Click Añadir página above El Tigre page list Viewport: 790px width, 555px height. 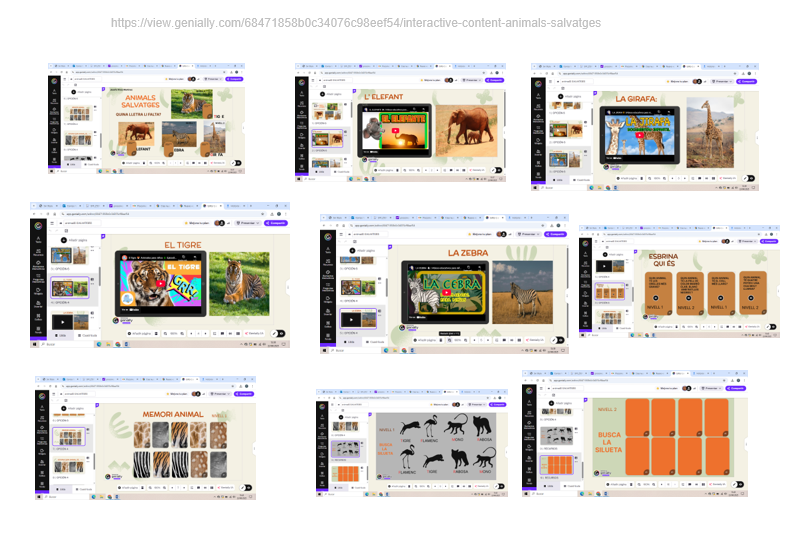coord(74,240)
